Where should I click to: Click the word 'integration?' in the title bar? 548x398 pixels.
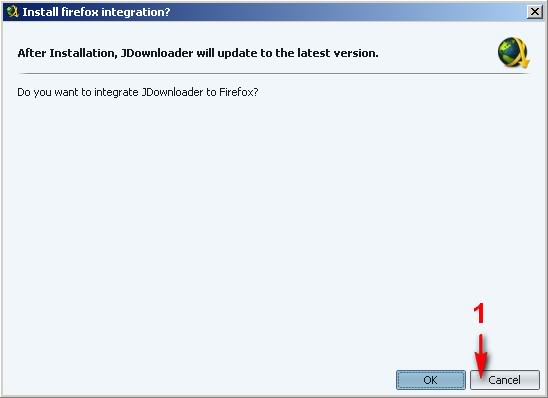coord(136,12)
